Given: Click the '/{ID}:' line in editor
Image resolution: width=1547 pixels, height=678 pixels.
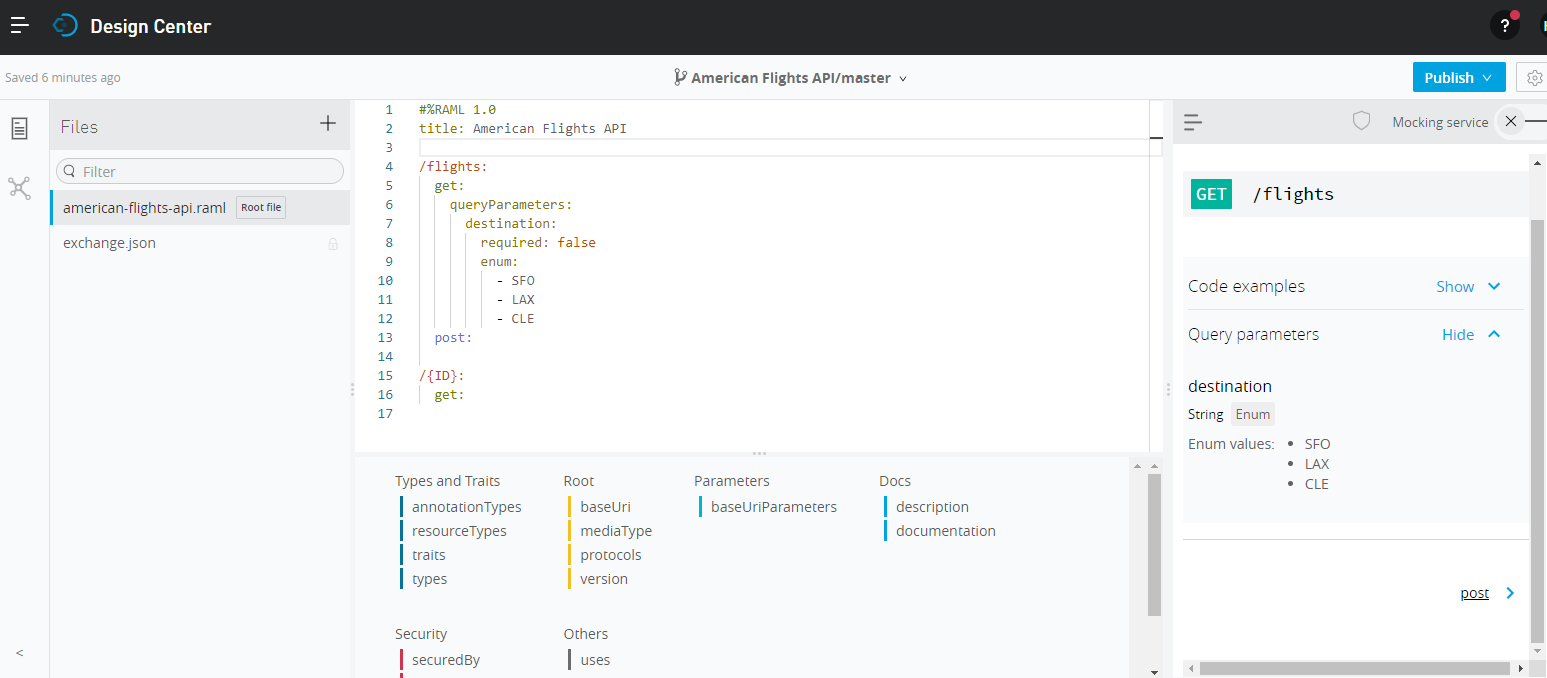Looking at the screenshot, I should (443, 376).
